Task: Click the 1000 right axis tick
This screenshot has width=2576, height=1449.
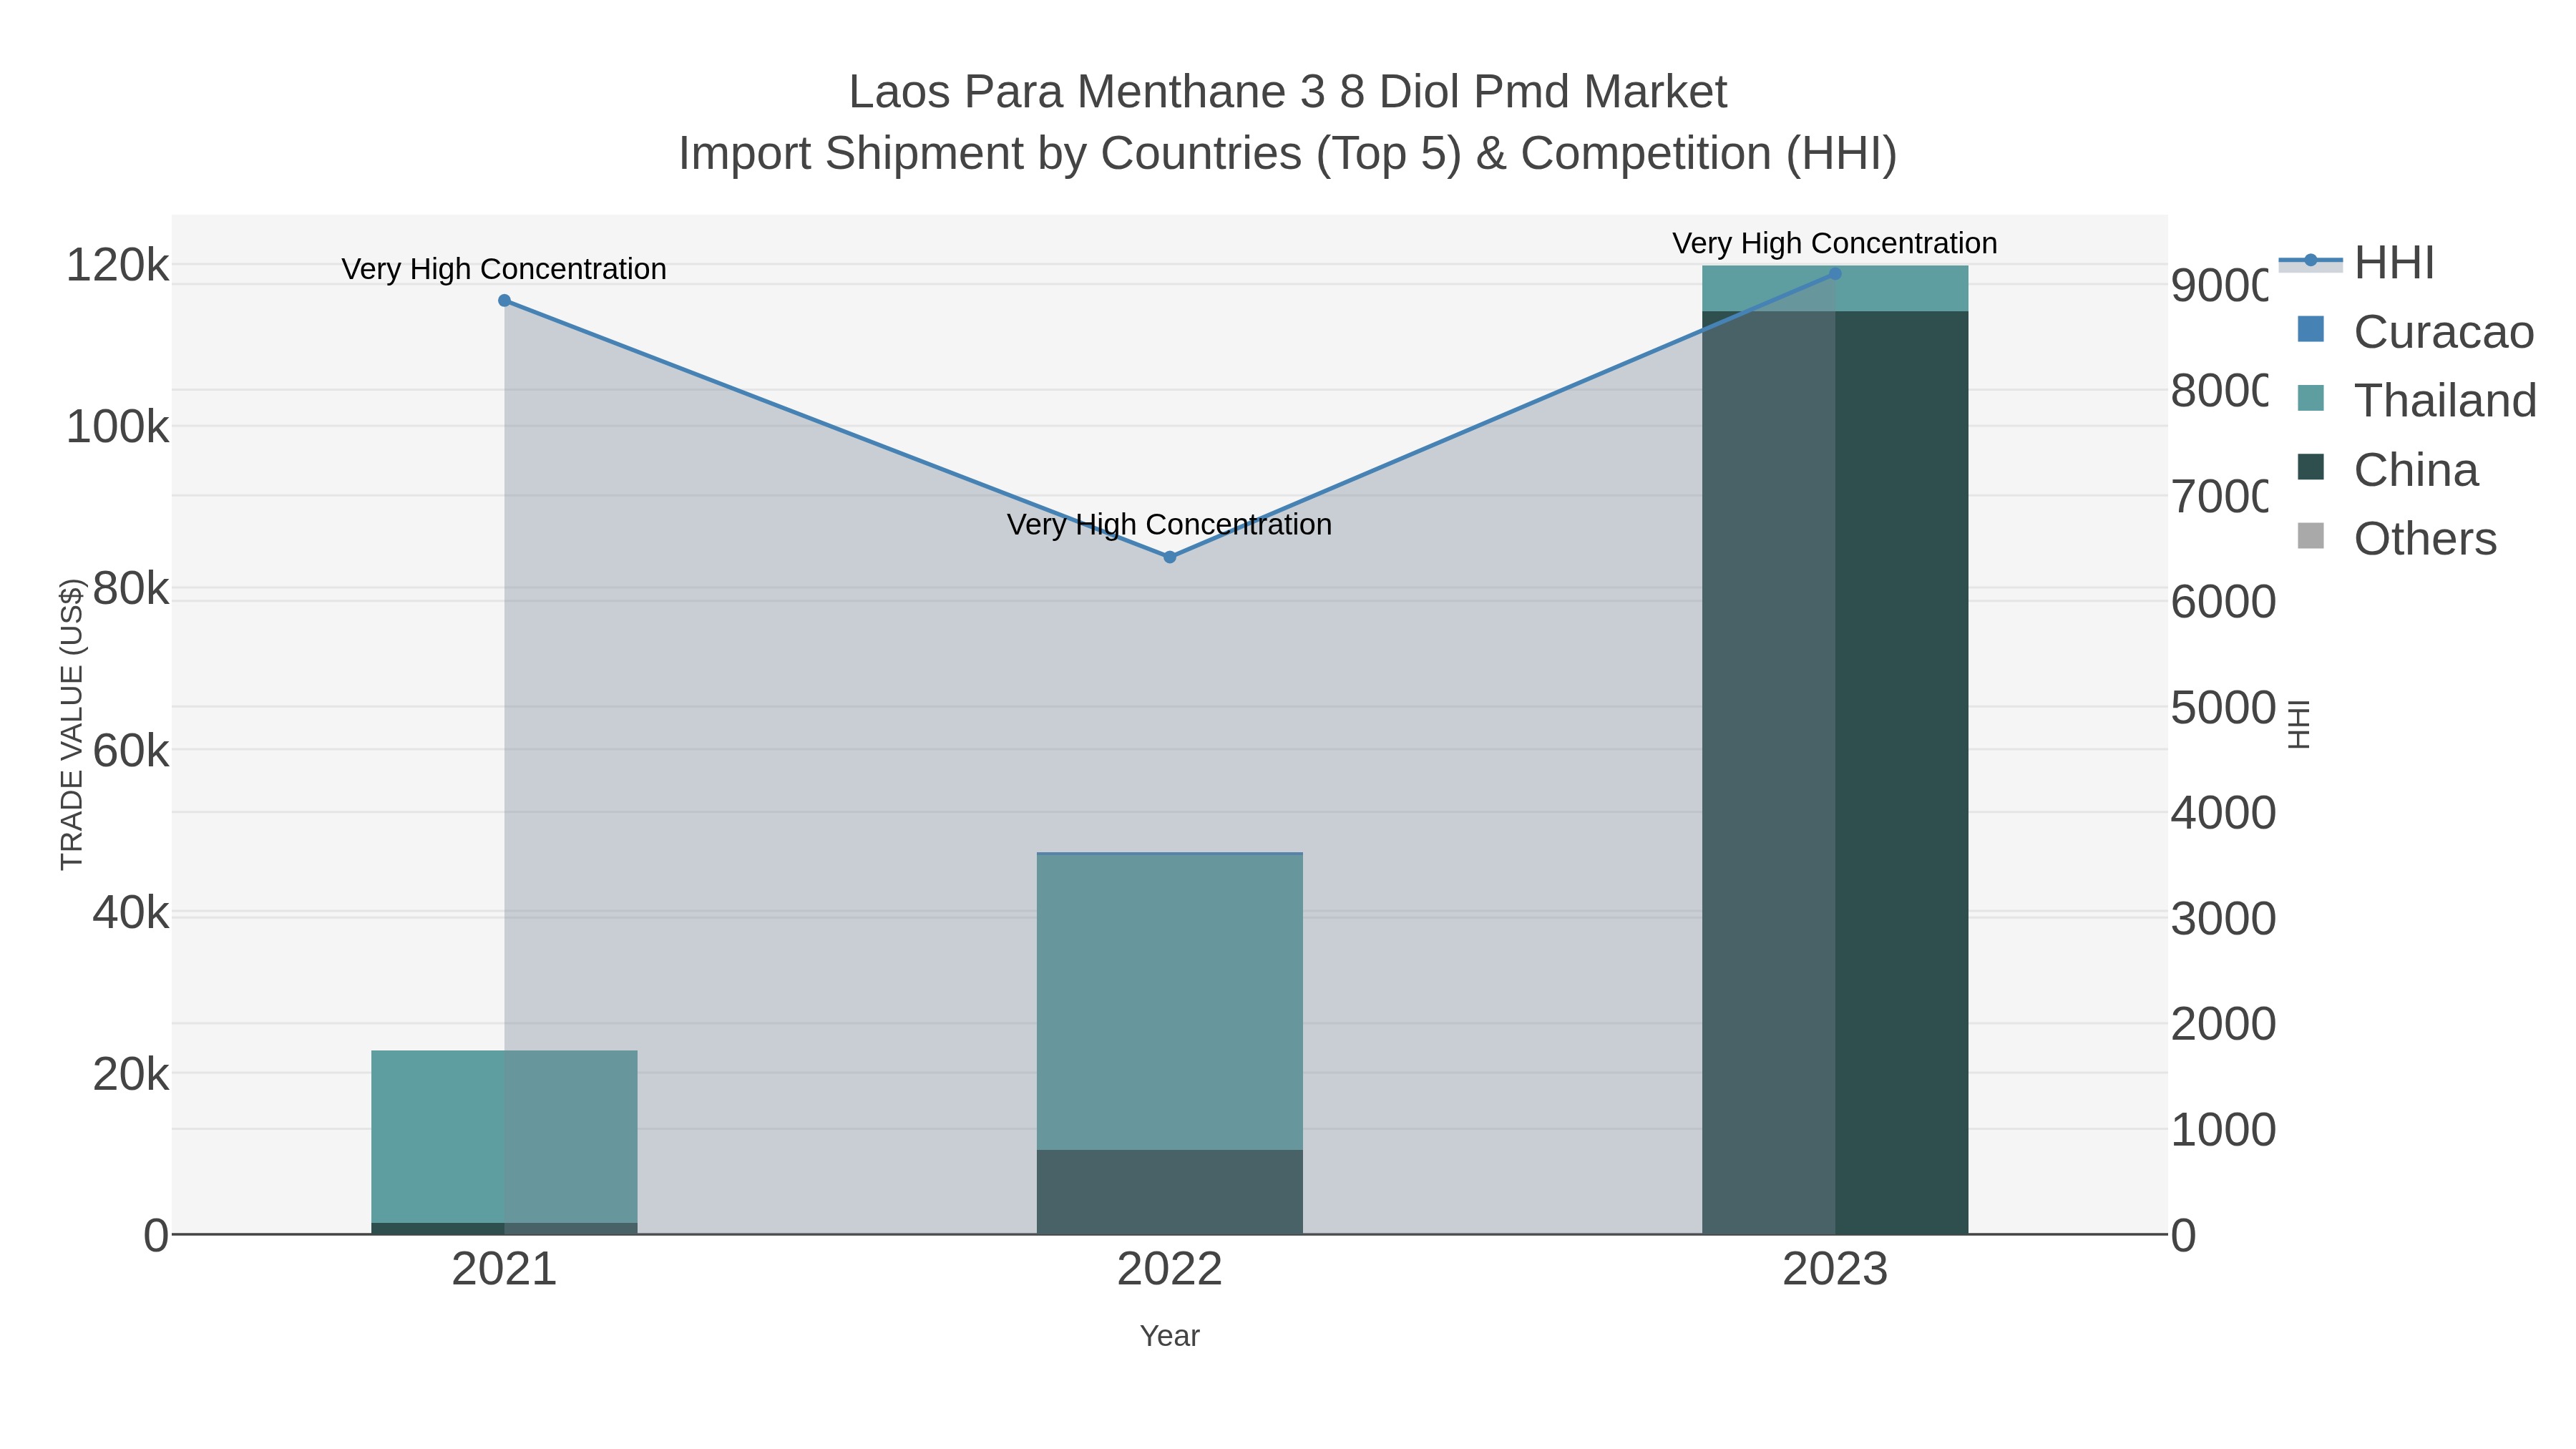Action: pos(2223,1130)
